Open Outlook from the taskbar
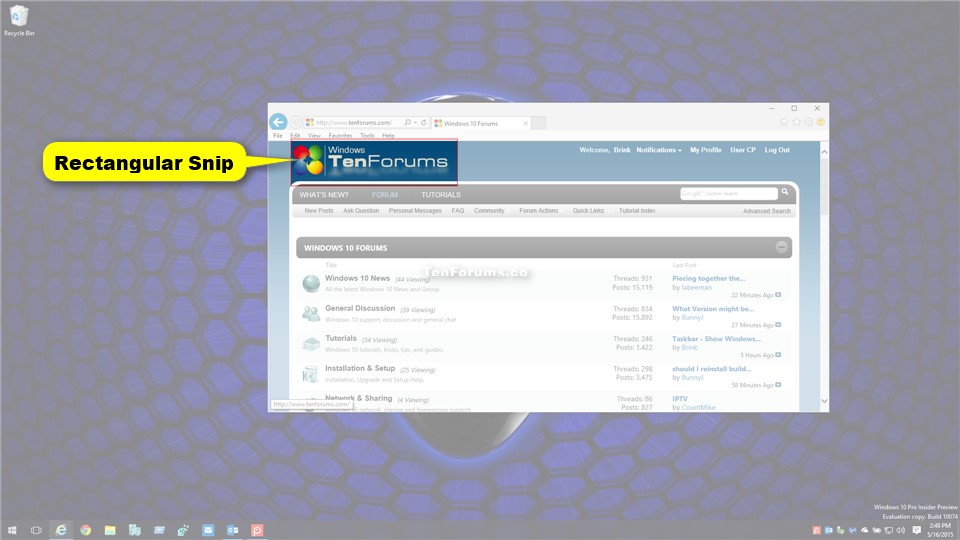The width and height of the screenshot is (960, 540). (233, 530)
